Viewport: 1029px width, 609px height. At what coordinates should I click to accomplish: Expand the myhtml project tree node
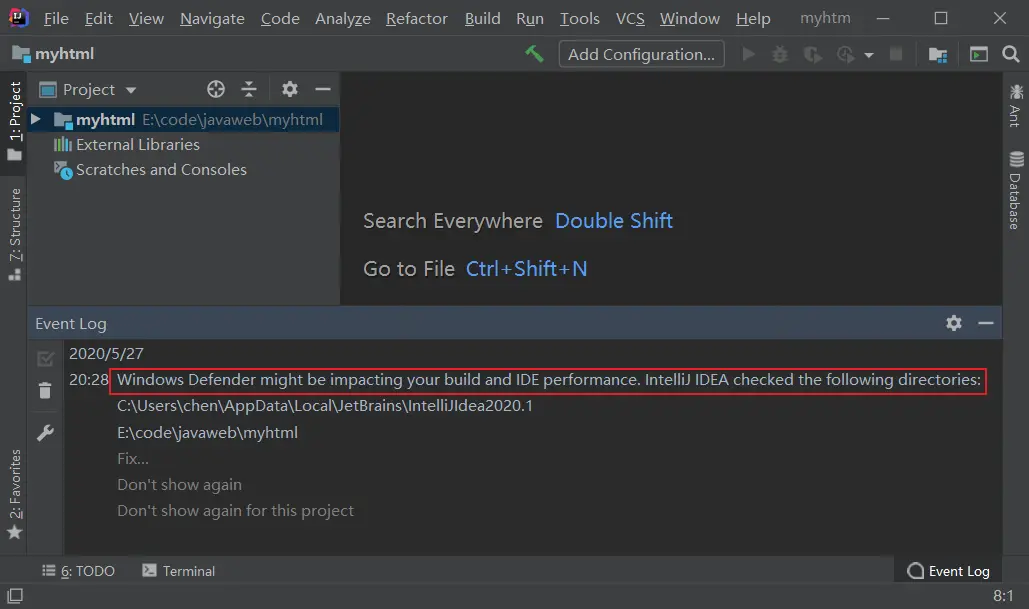pyautogui.click(x=36, y=119)
